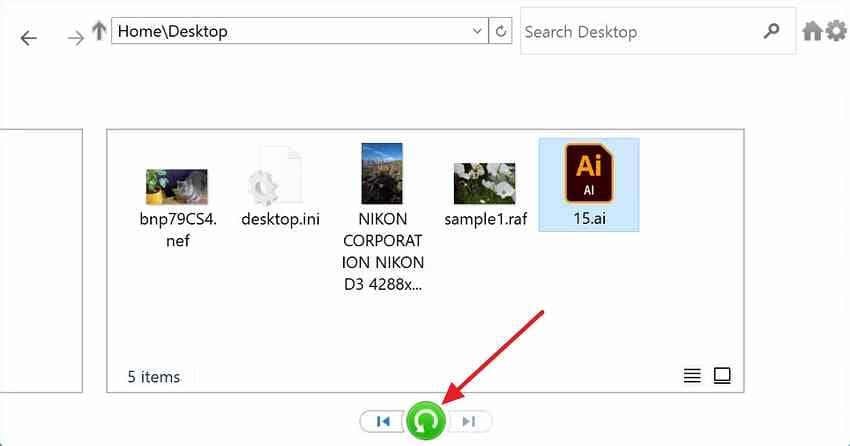Select the 15.ai Illustrator file icon
This screenshot has width=850, height=446.
pos(589,173)
